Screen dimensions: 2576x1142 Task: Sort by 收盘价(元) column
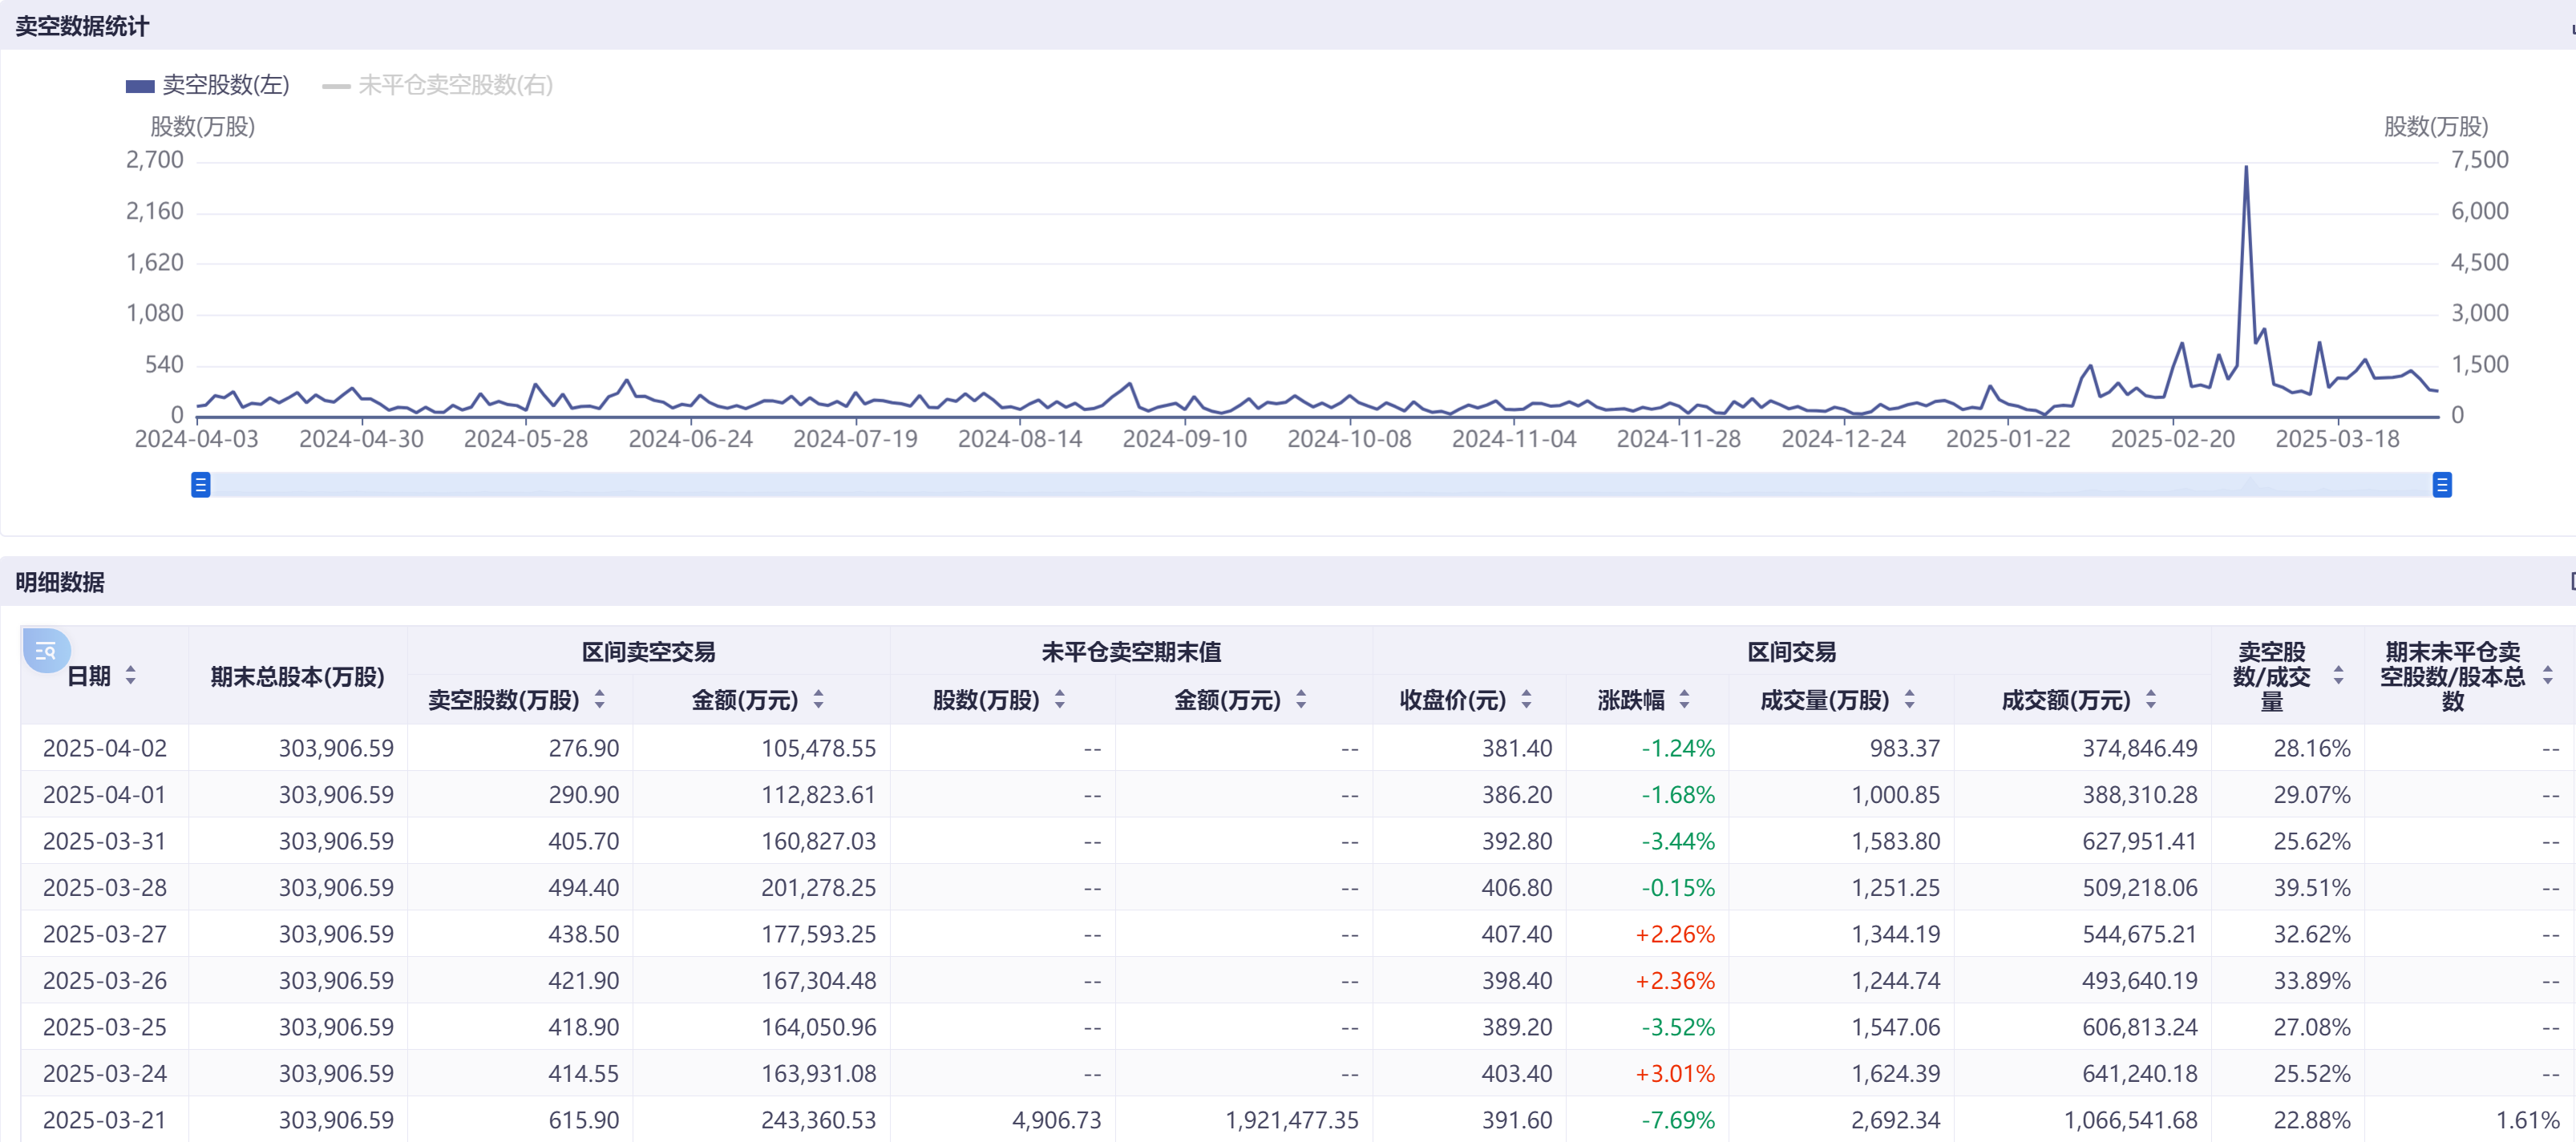point(1526,700)
